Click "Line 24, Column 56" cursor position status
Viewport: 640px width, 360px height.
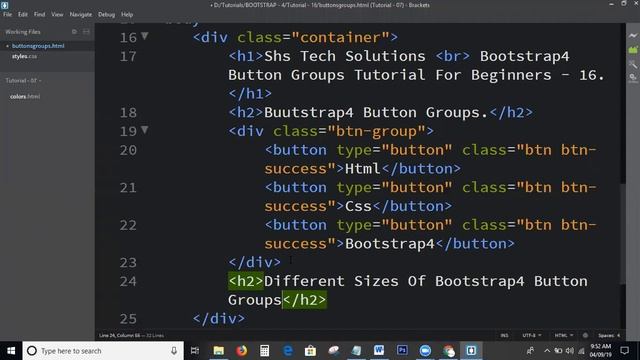tap(119, 336)
